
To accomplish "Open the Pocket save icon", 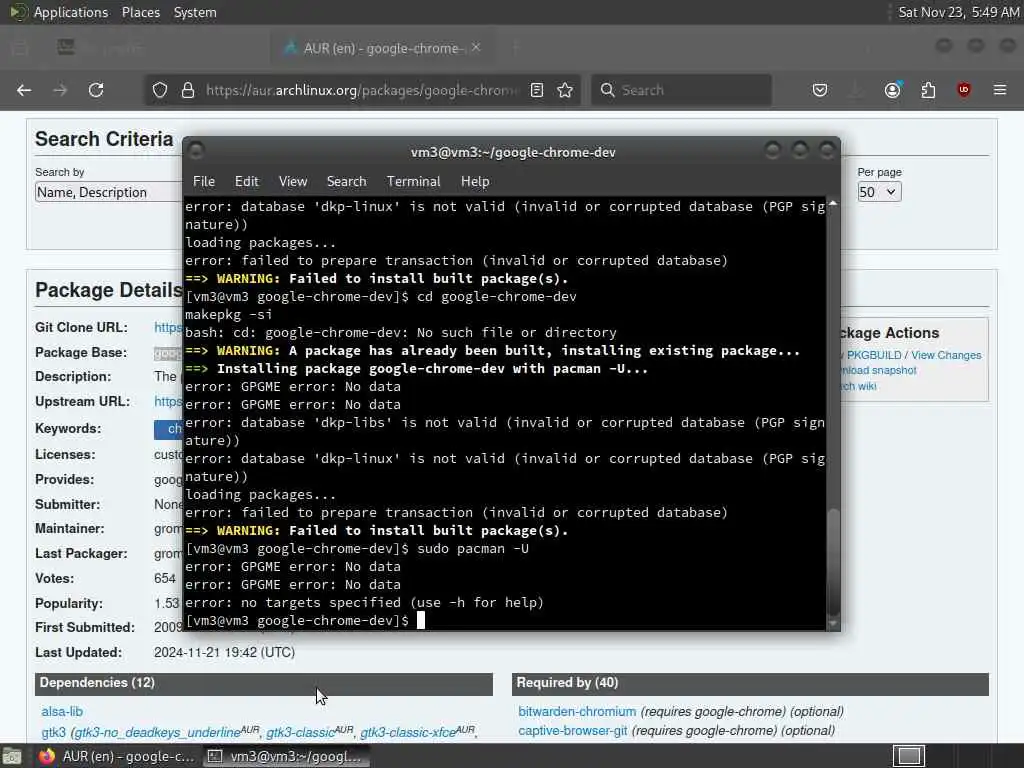I will (x=820, y=90).
